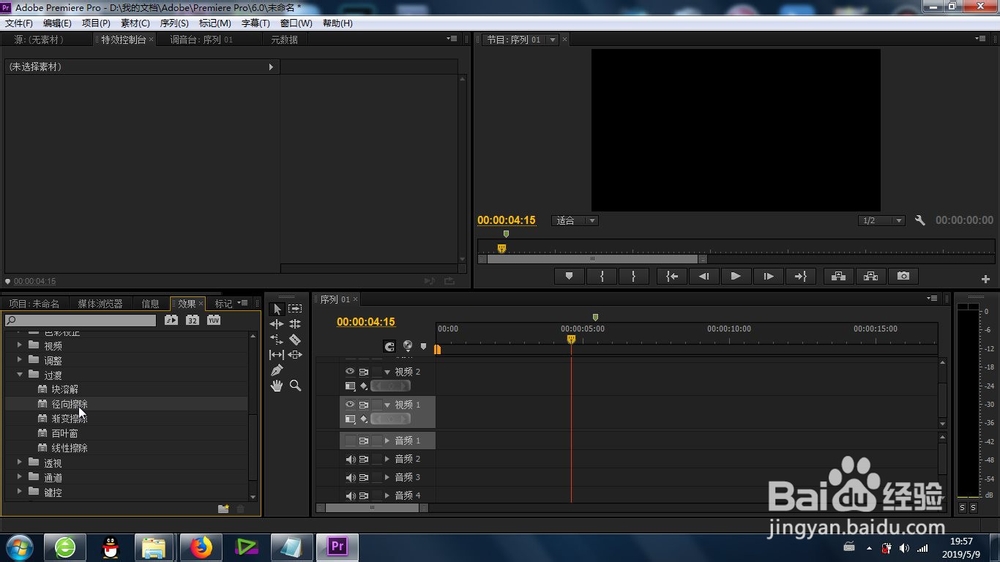The height and width of the screenshot is (562, 1000).
Task: Expand the 通道 effects folder
Action: tap(20, 477)
